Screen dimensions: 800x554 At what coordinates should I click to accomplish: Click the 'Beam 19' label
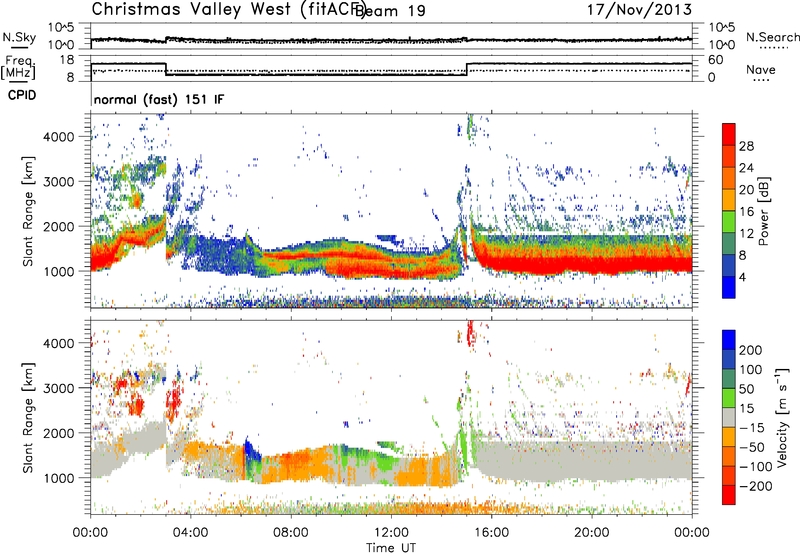pyautogui.click(x=390, y=10)
